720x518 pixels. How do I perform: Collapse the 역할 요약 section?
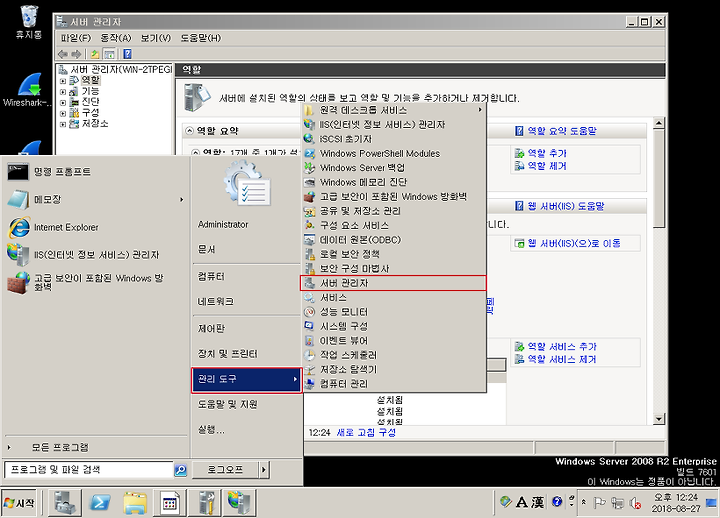[x=189, y=131]
